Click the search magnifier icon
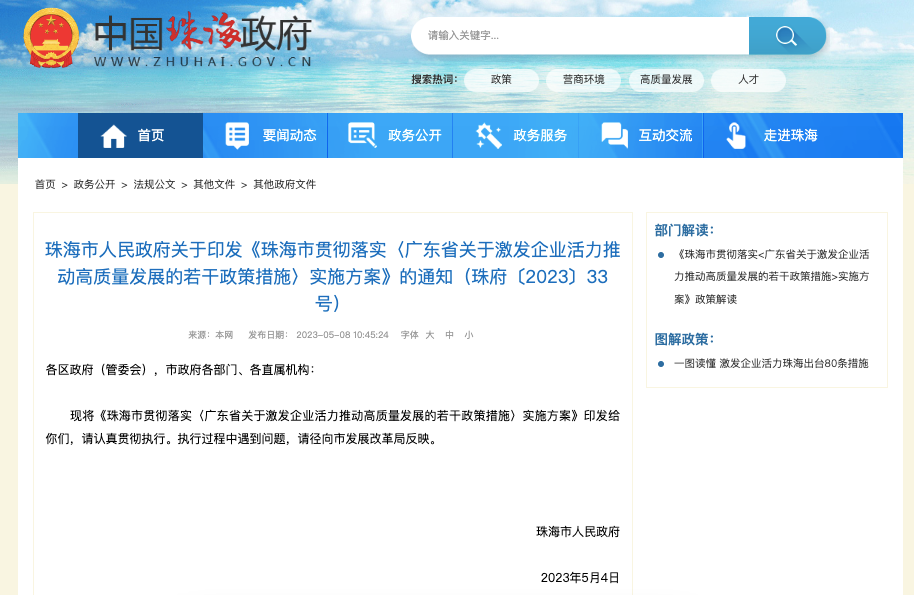 (x=787, y=35)
